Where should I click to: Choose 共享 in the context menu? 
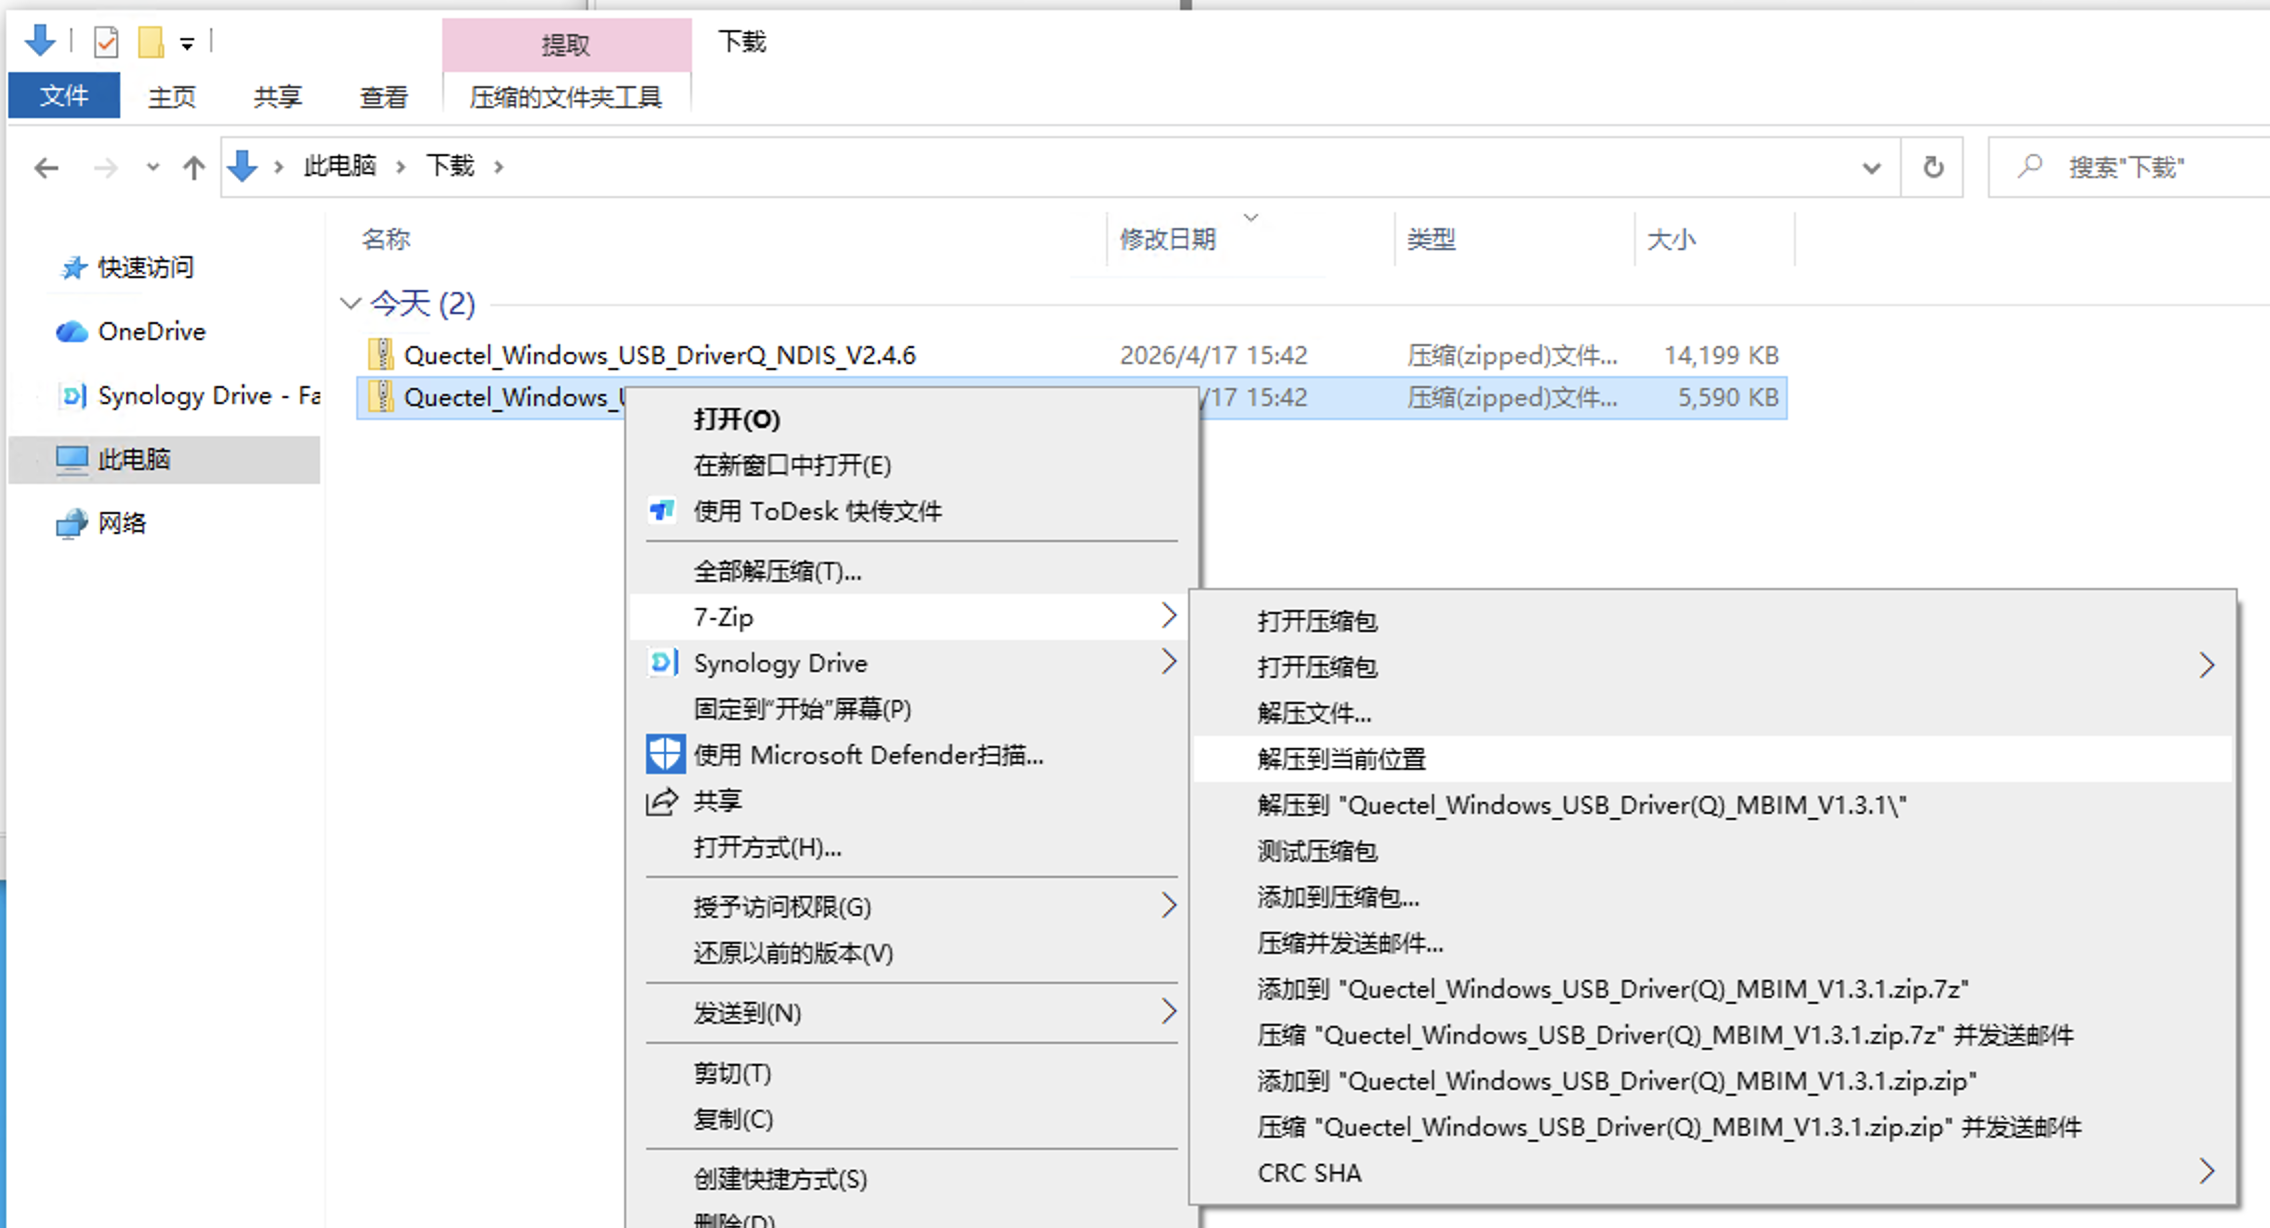tap(717, 801)
